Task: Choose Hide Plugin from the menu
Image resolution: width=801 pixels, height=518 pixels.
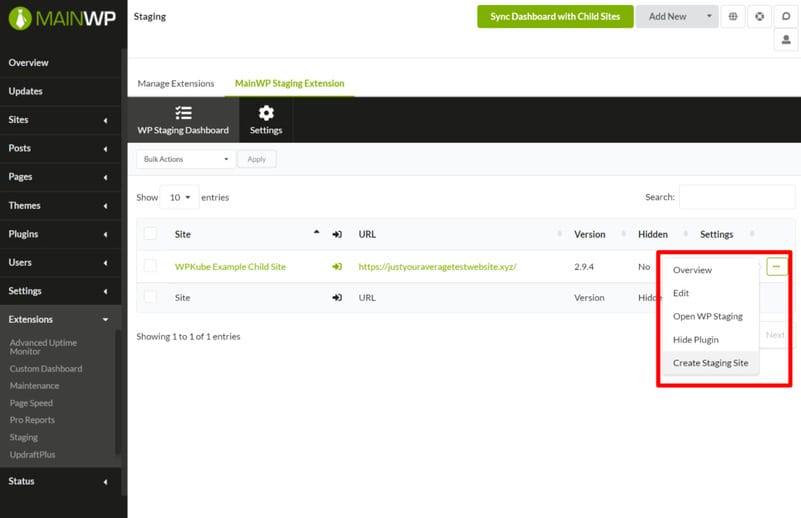Action: [x=711, y=340]
